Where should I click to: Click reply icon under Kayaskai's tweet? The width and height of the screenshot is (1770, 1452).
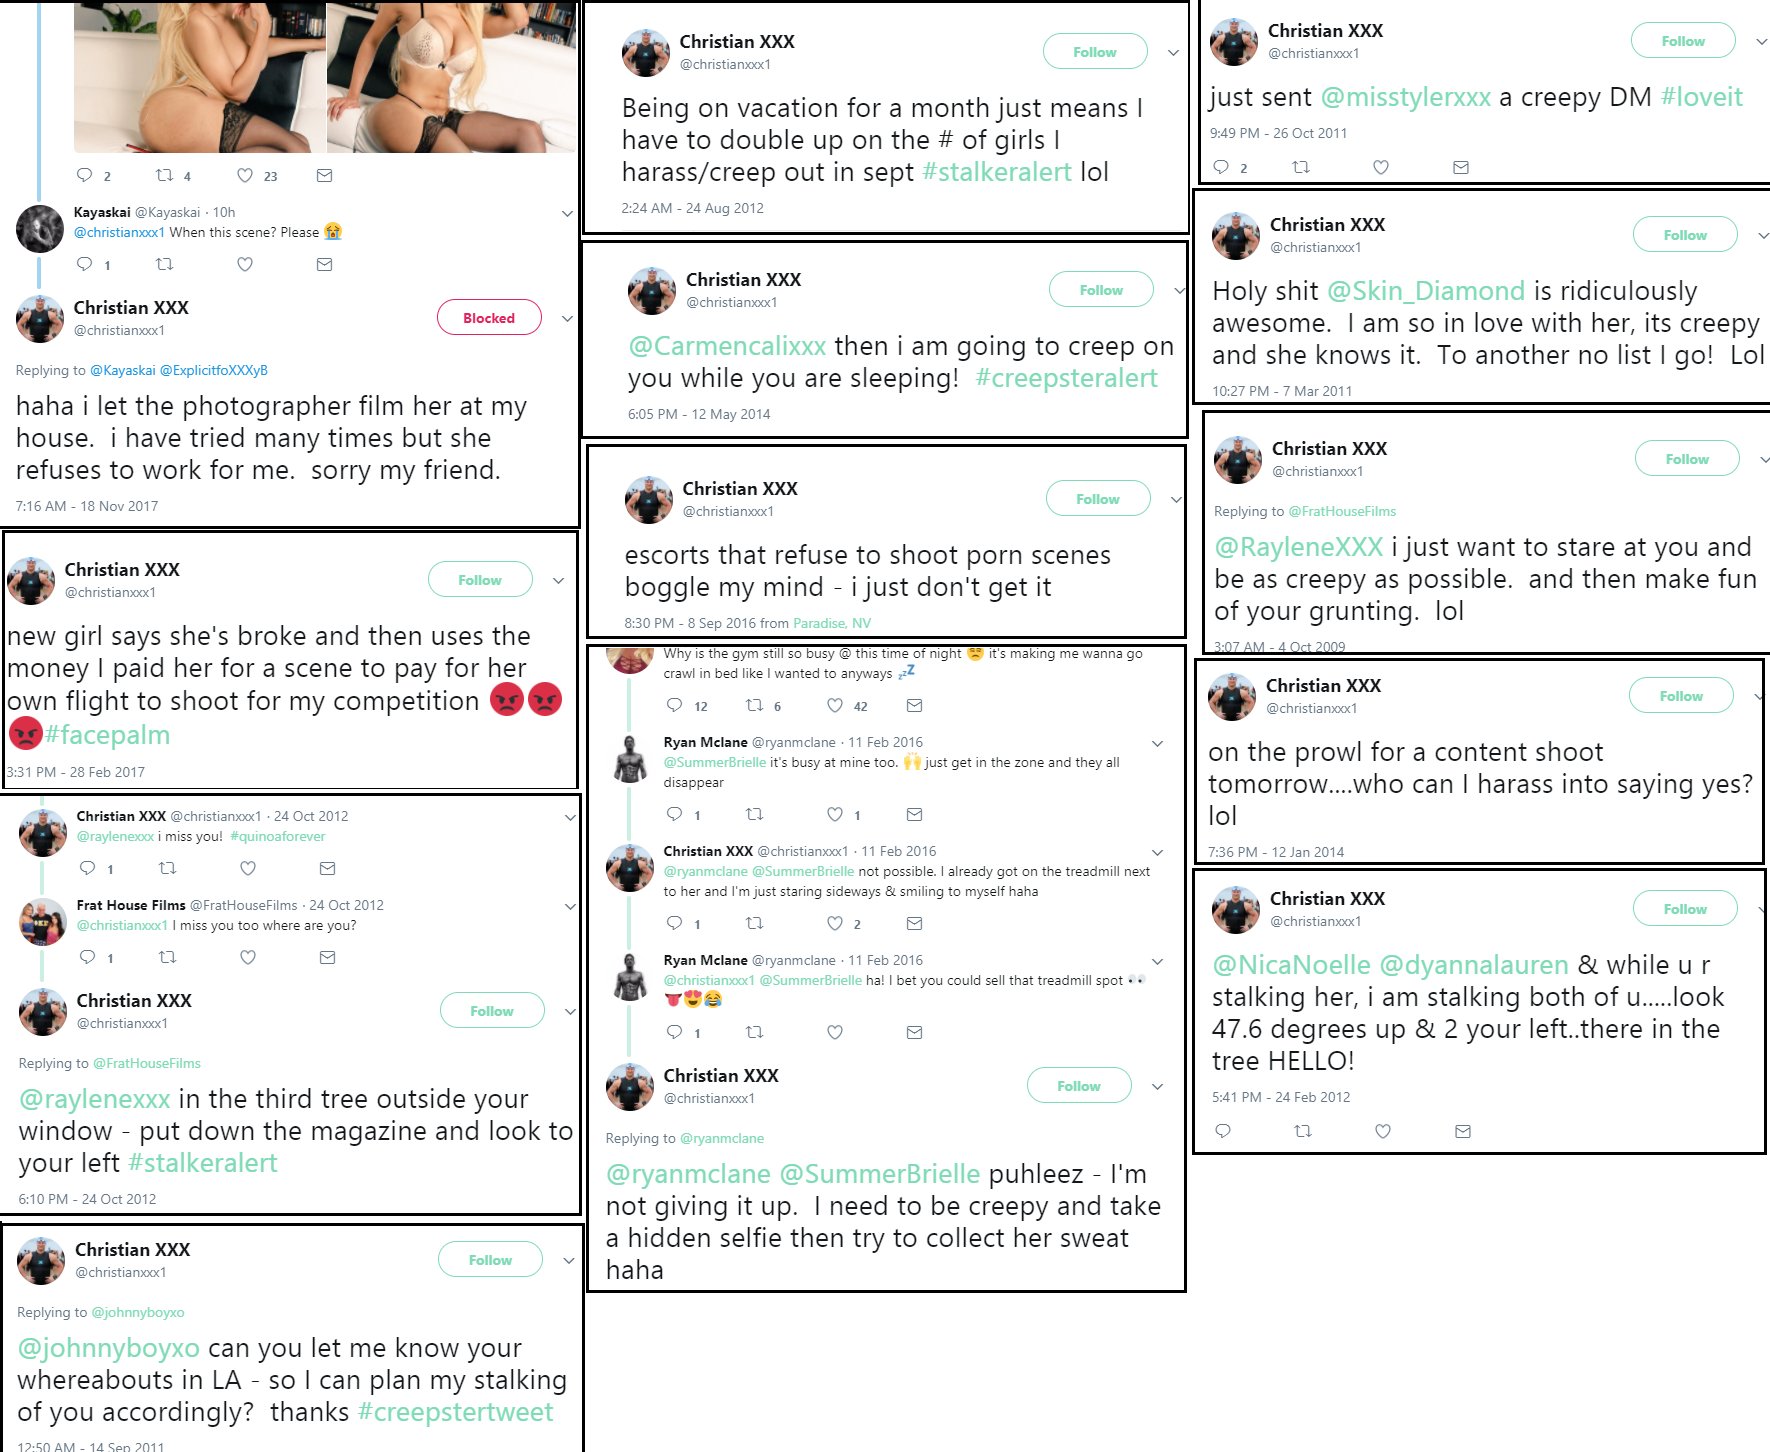tap(85, 264)
